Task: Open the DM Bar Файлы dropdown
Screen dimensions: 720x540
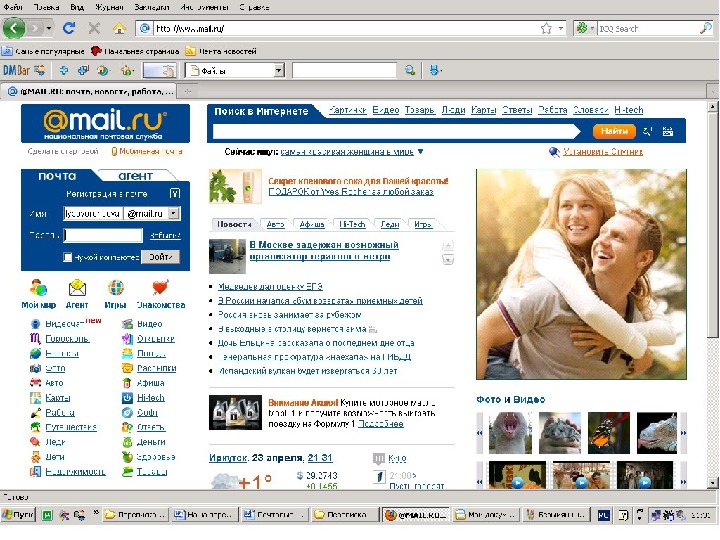Action: pyautogui.click(x=278, y=70)
